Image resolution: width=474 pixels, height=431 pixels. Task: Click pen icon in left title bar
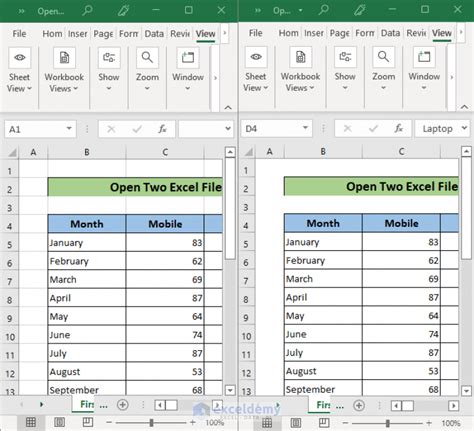click(x=123, y=10)
